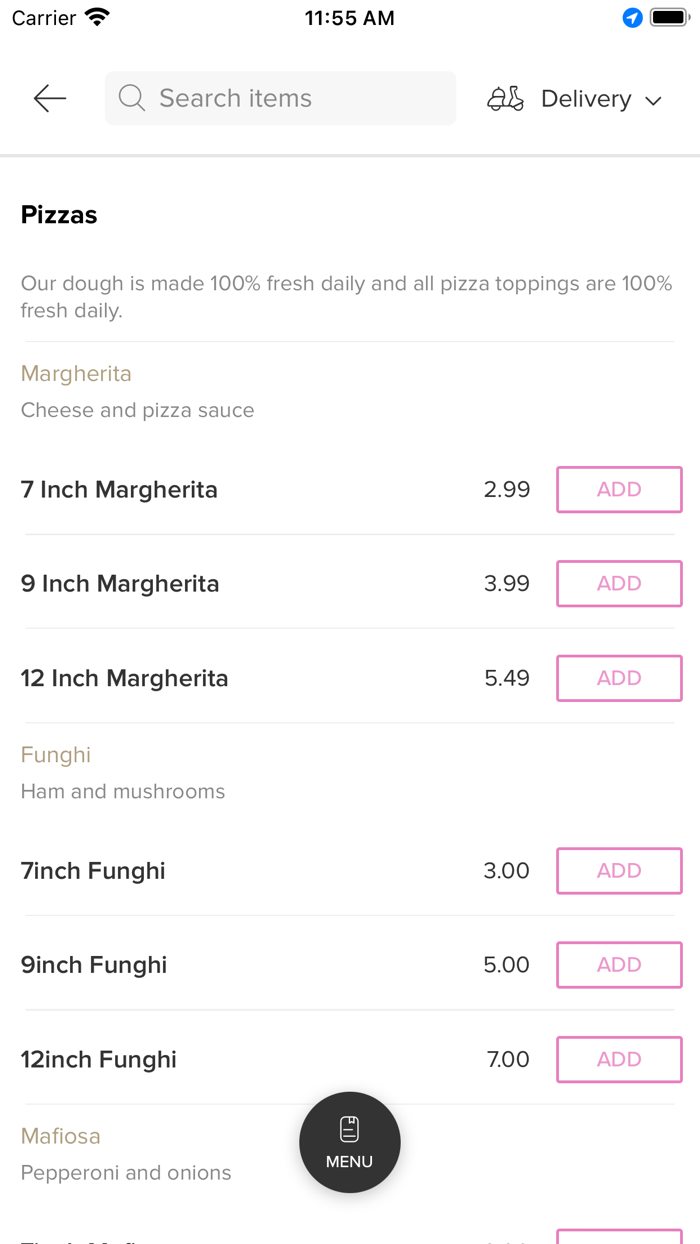Tap the delivery scooter icon
Viewport: 700px width, 1244px height.
coord(505,99)
